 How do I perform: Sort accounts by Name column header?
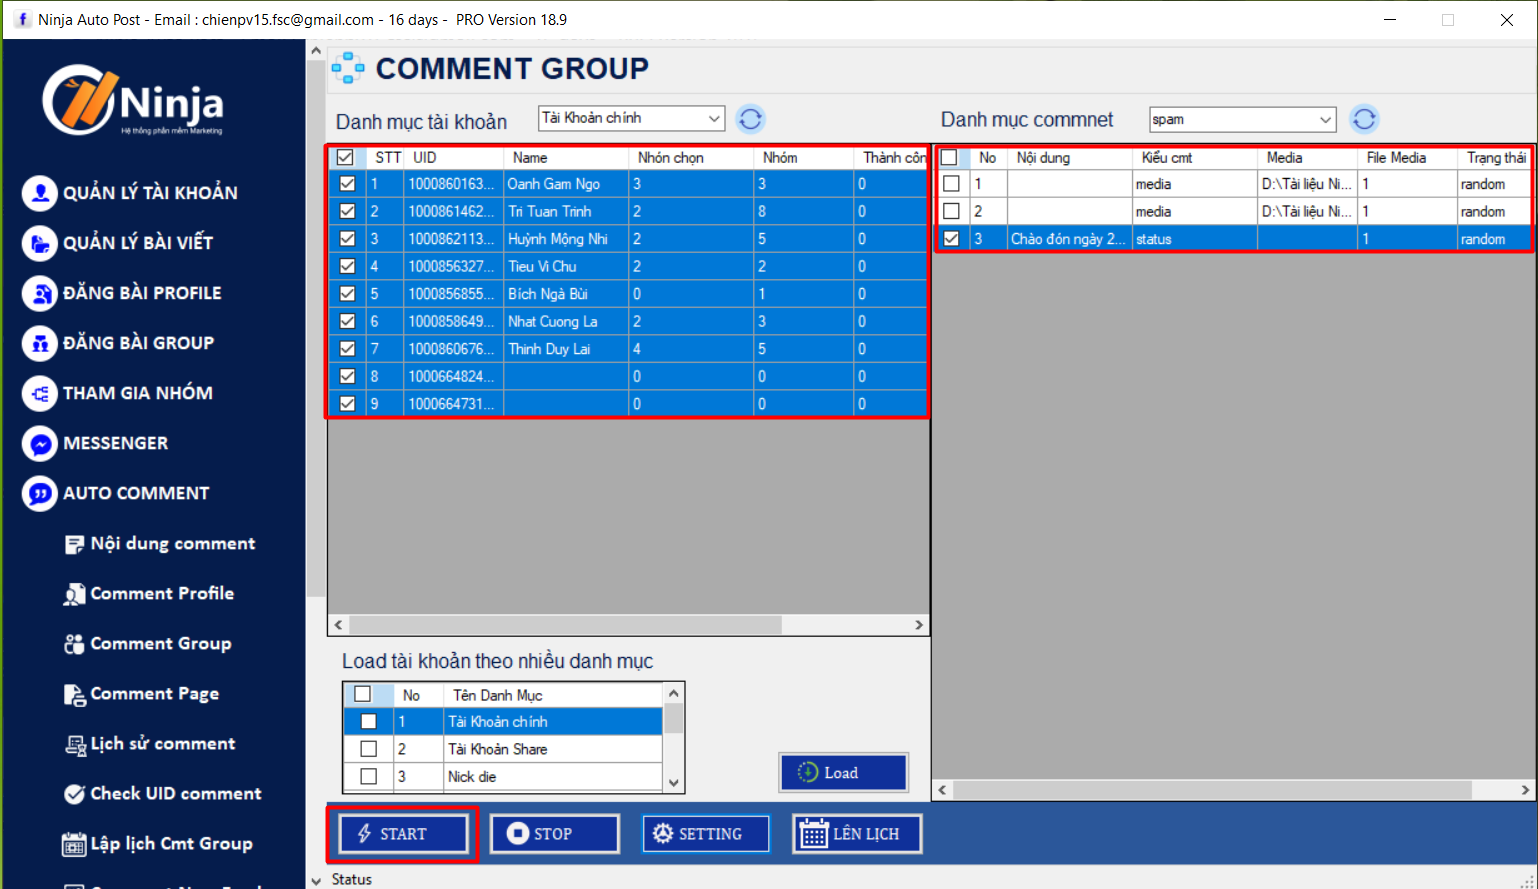point(565,157)
